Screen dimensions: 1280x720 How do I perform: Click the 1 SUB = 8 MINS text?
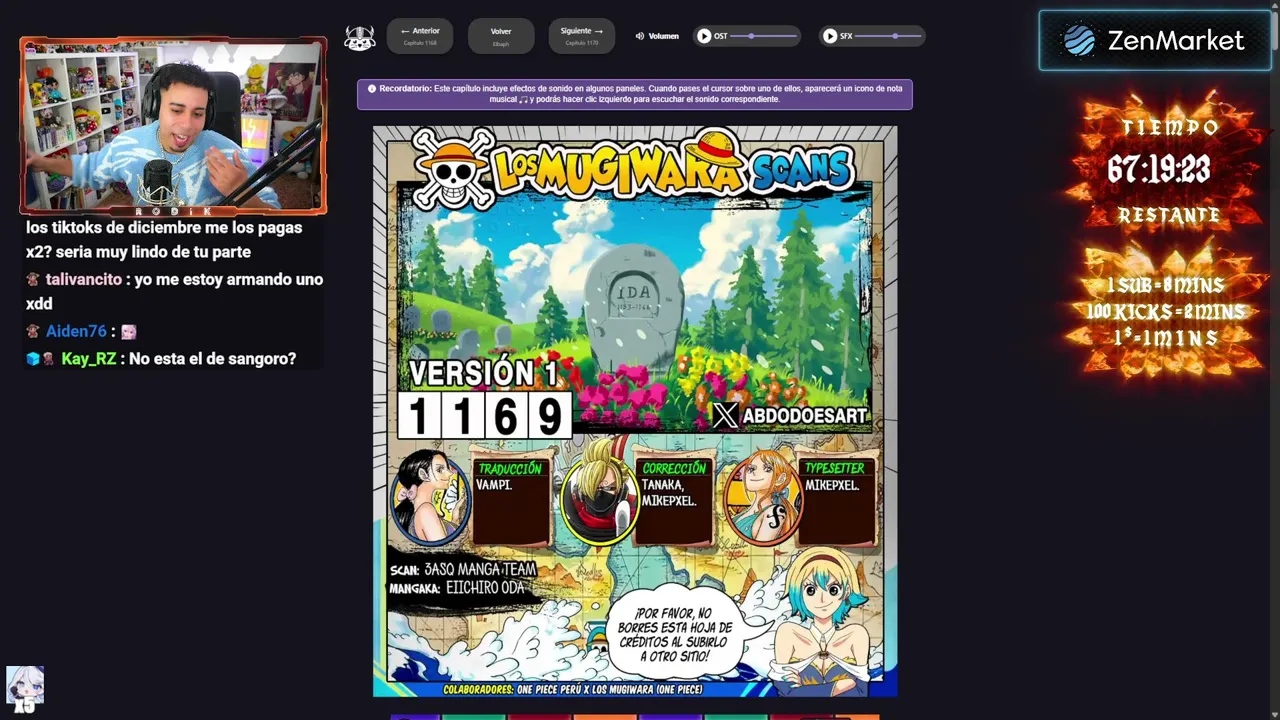[x=1165, y=286]
